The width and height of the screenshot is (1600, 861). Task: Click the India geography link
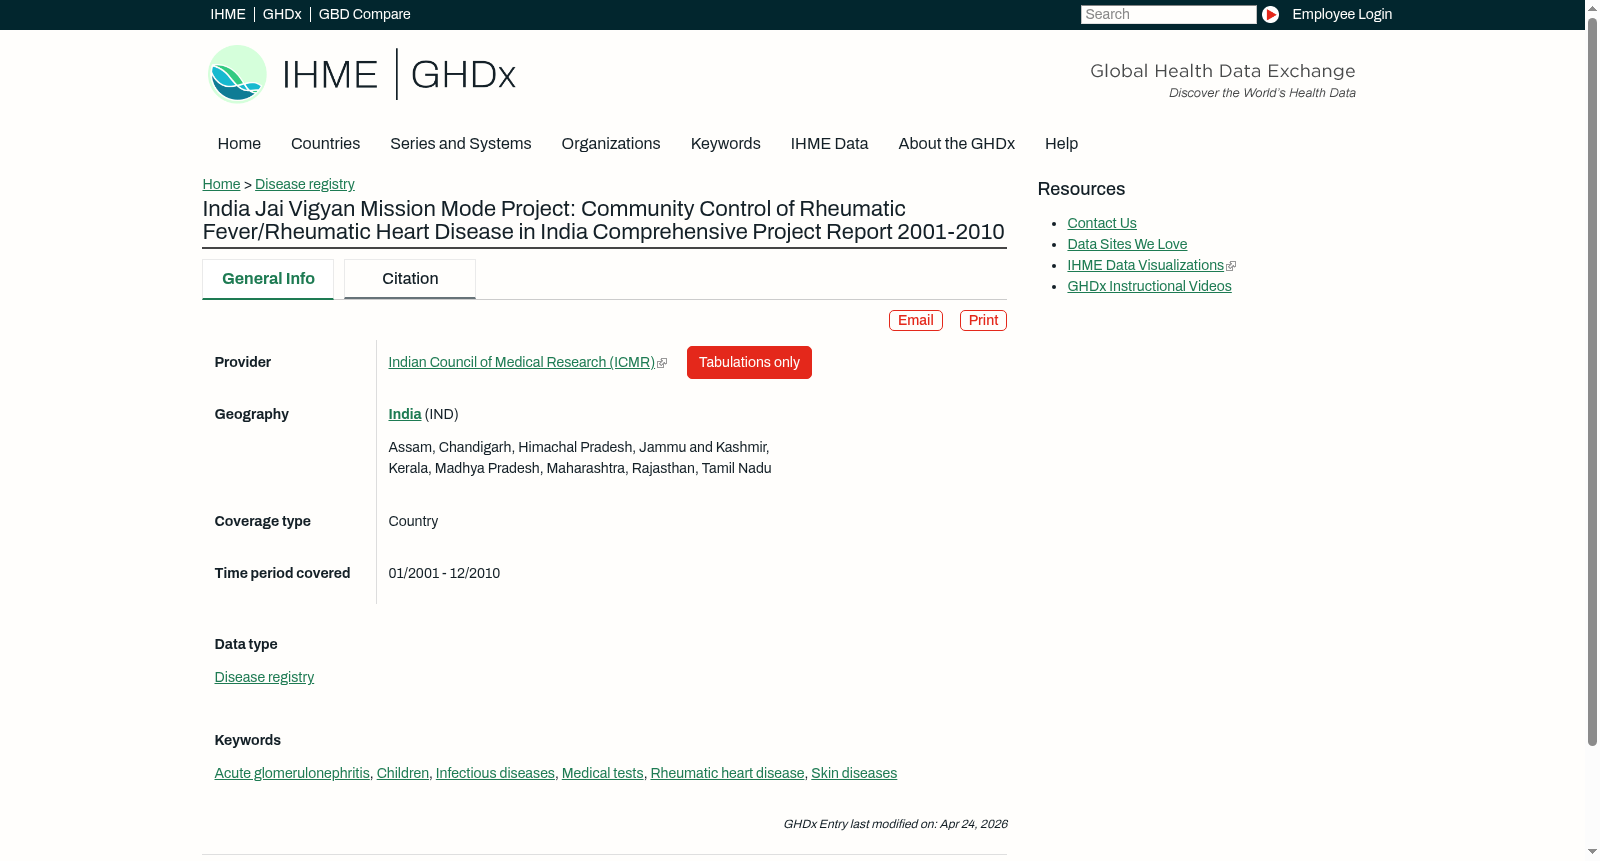[x=405, y=414]
